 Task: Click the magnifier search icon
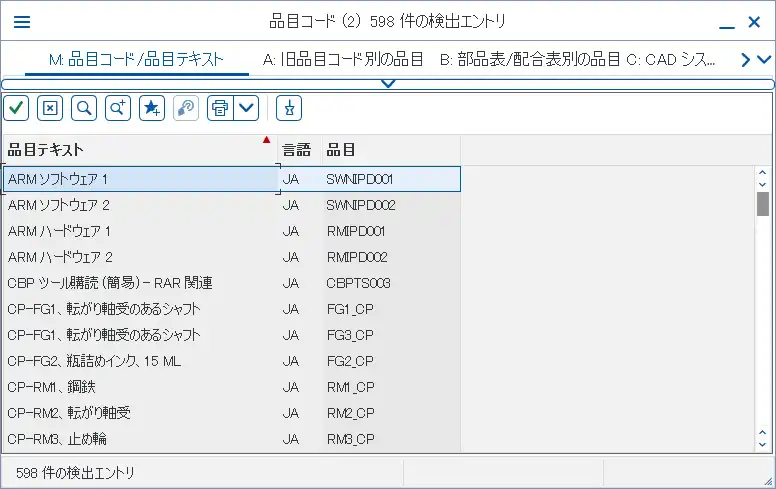(84, 108)
